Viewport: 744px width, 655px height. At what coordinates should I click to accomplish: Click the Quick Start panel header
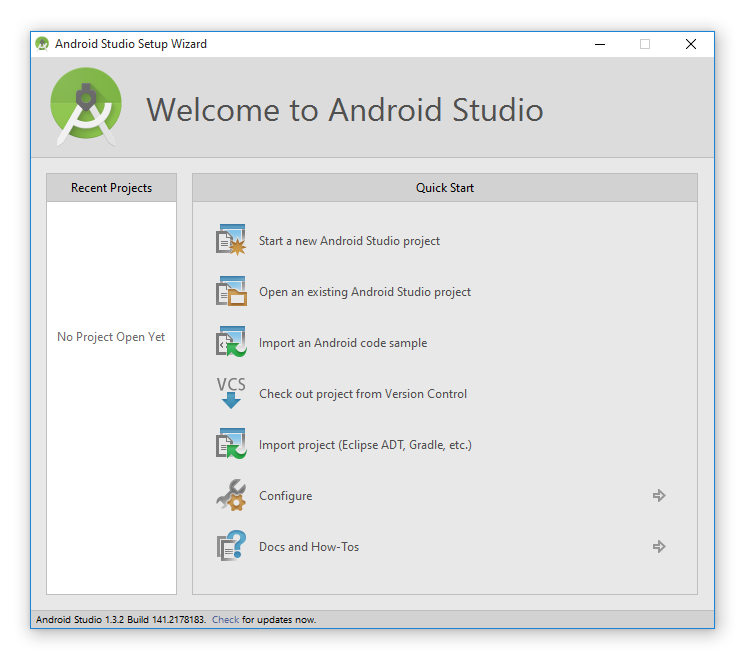[445, 187]
